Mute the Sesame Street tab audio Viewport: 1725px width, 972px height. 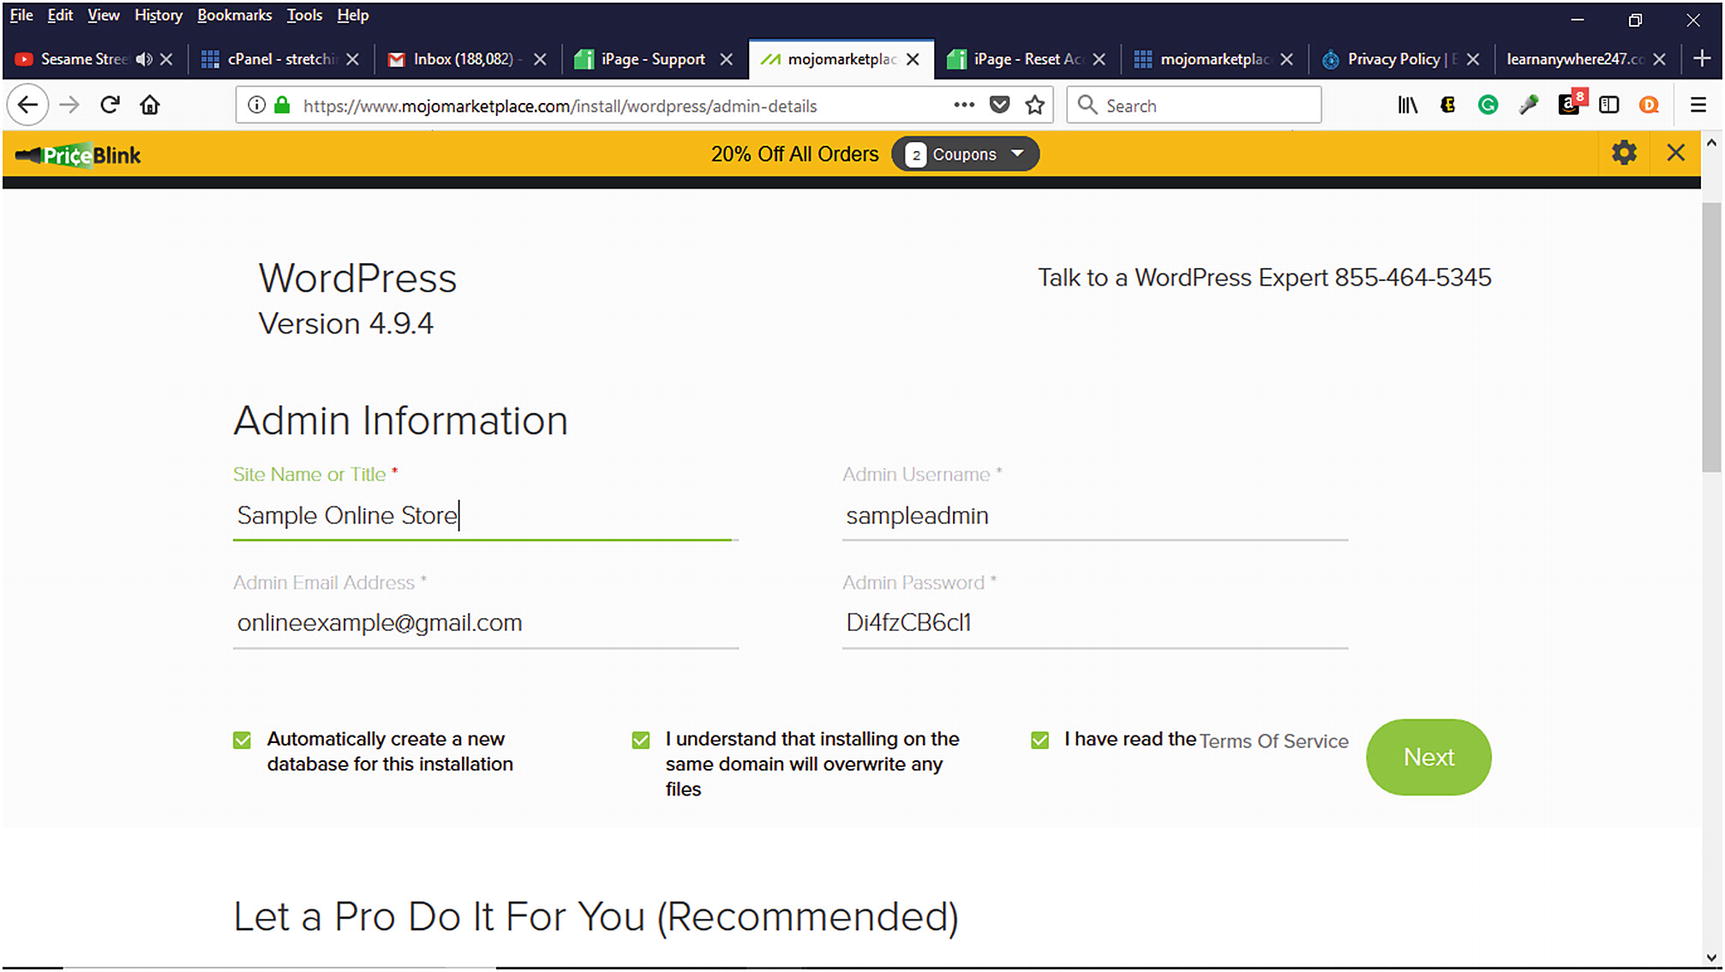point(145,59)
